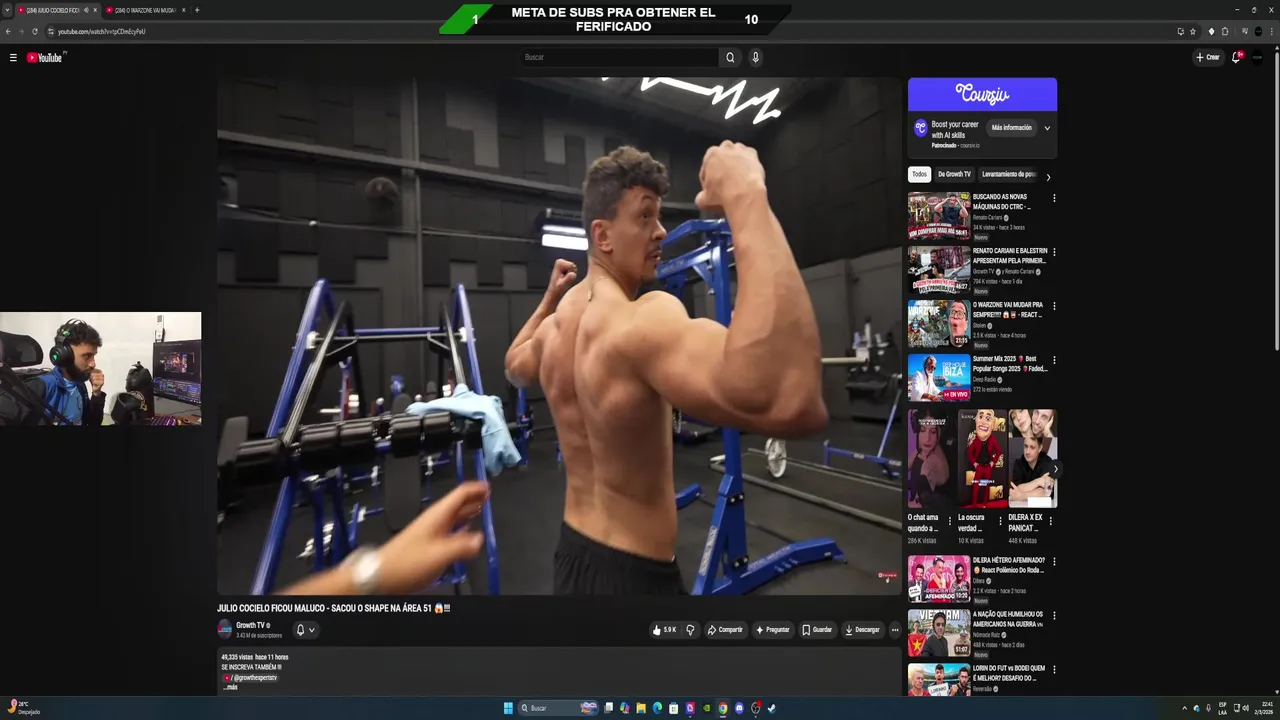Open more options for Summer Mix 2025 video

tap(1054, 360)
